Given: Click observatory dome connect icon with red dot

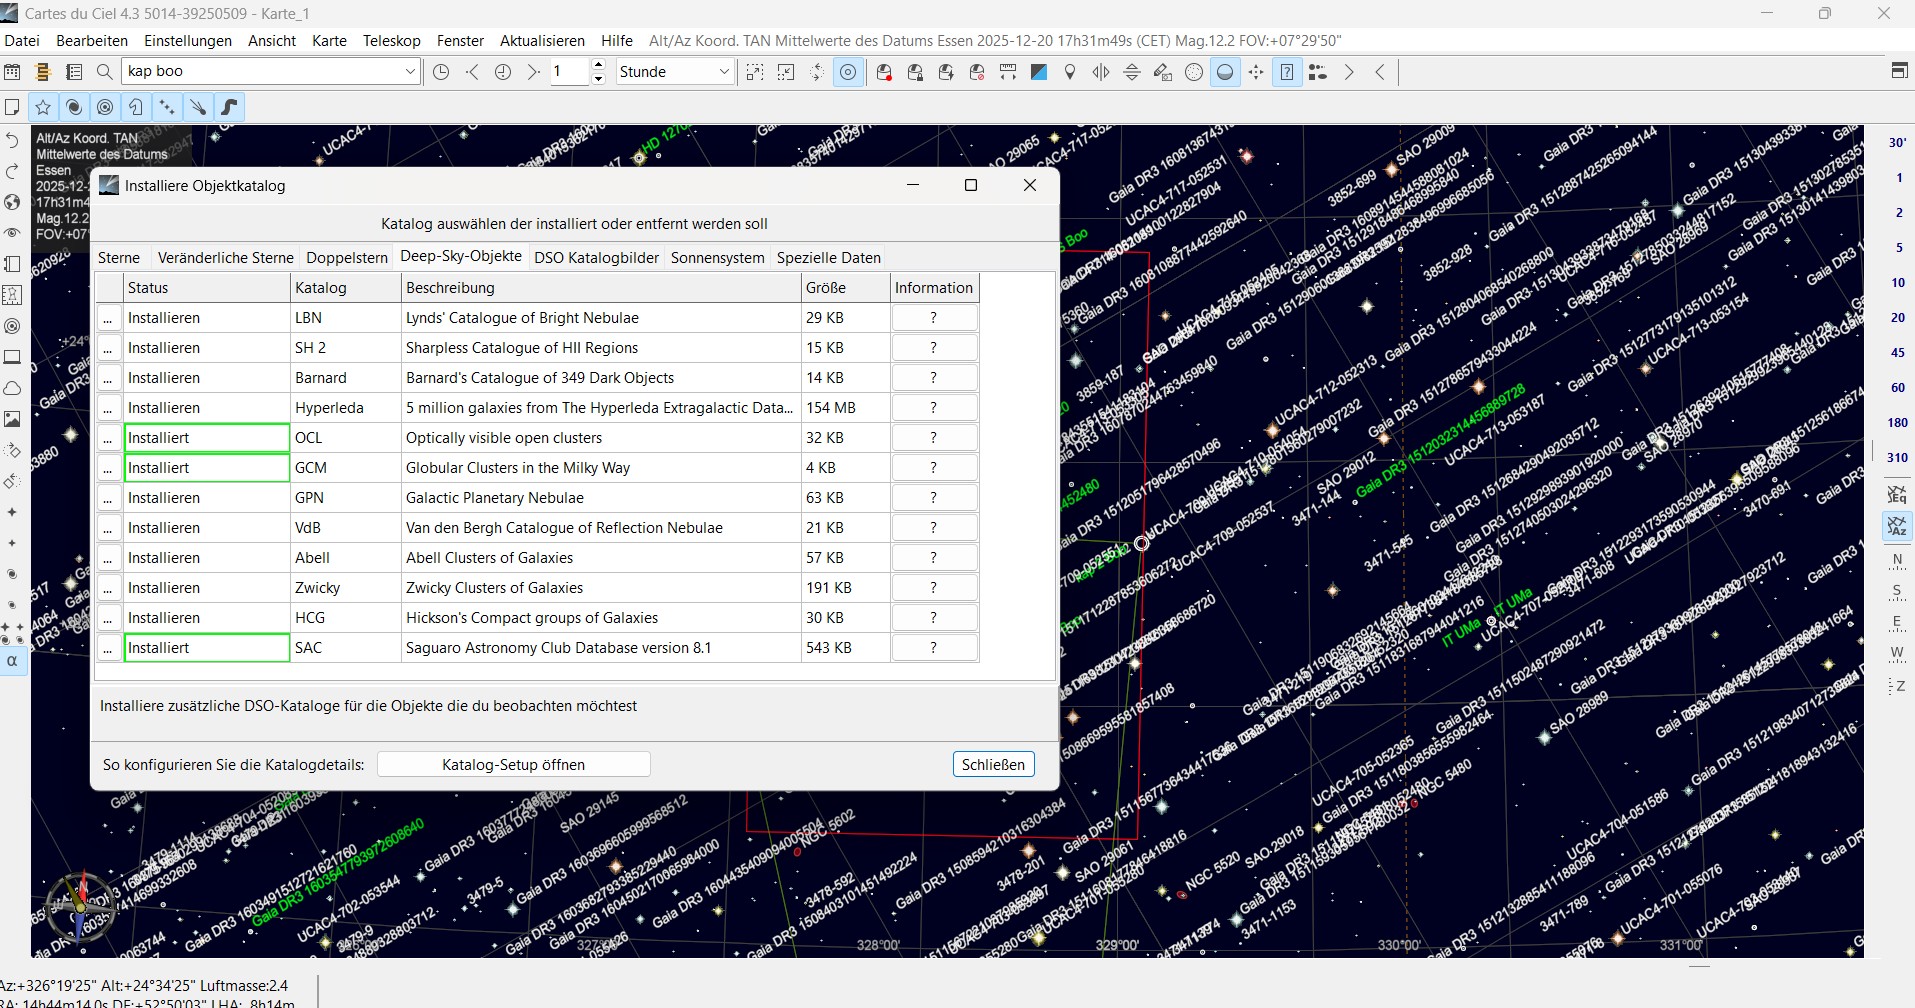Looking at the screenshot, I should [x=884, y=72].
